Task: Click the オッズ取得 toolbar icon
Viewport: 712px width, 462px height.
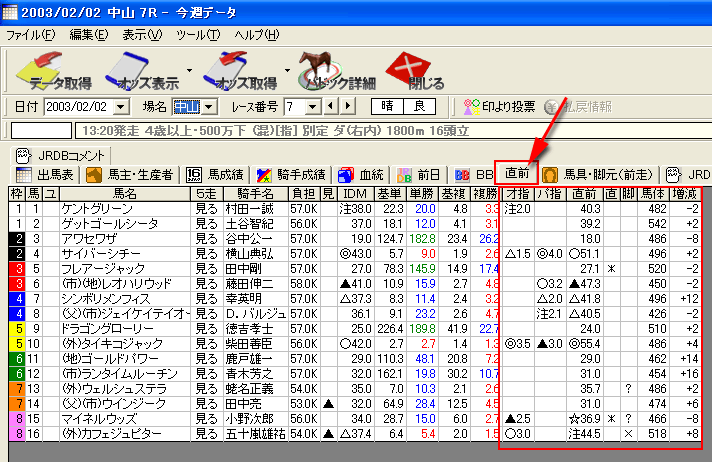Action: [x=240, y=70]
